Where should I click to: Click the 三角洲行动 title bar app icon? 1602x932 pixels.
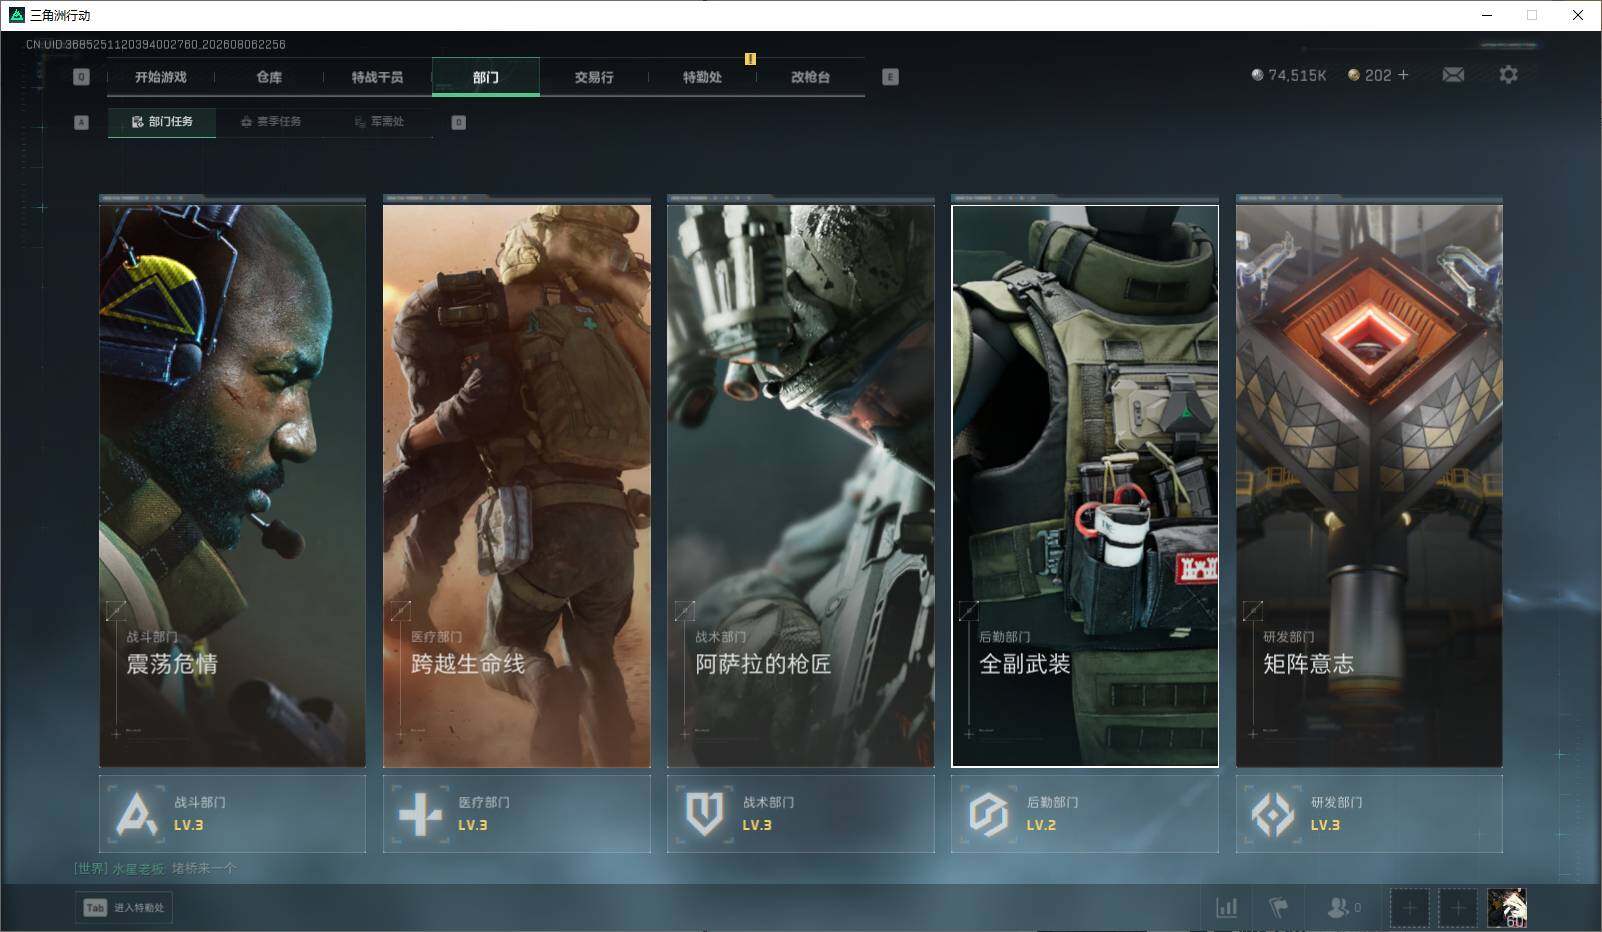point(16,15)
